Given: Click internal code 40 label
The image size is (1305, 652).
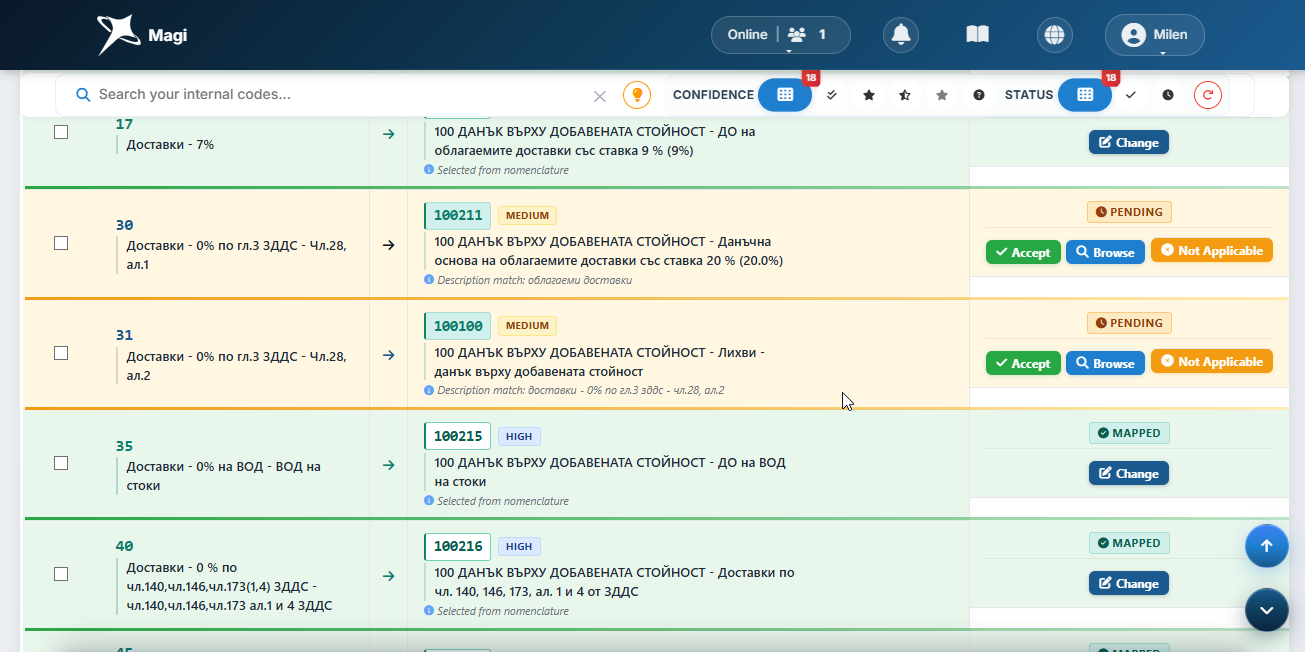Looking at the screenshot, I should 124,546.
